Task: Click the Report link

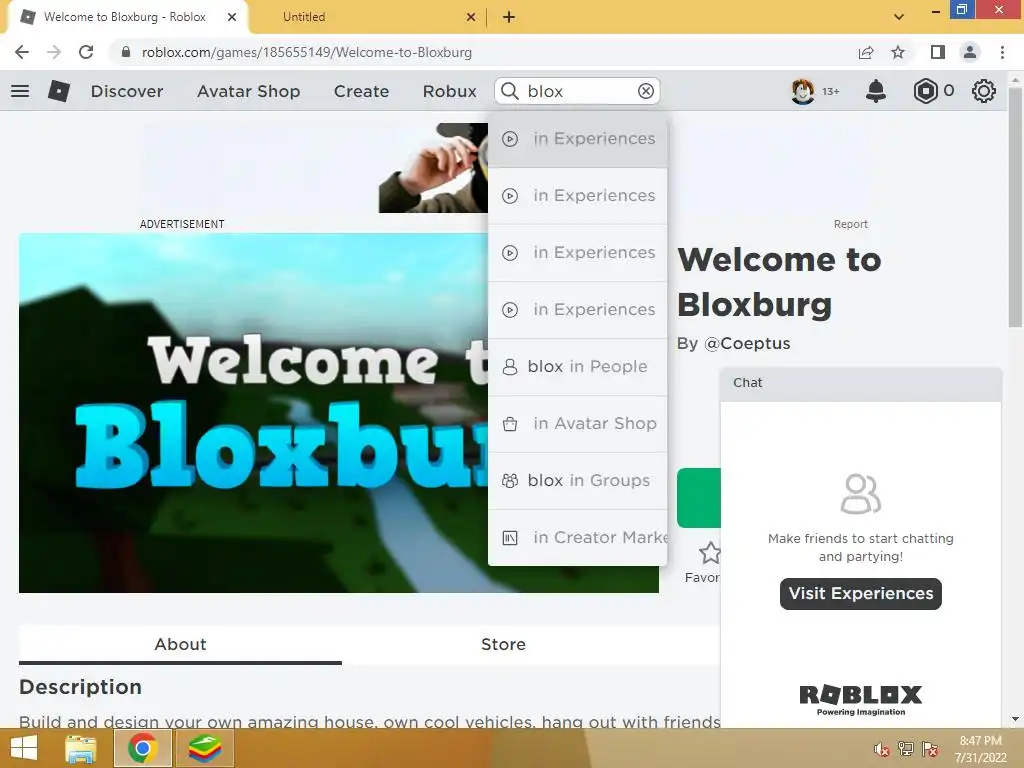Action: pyautogui.click(x=850, y=224)
